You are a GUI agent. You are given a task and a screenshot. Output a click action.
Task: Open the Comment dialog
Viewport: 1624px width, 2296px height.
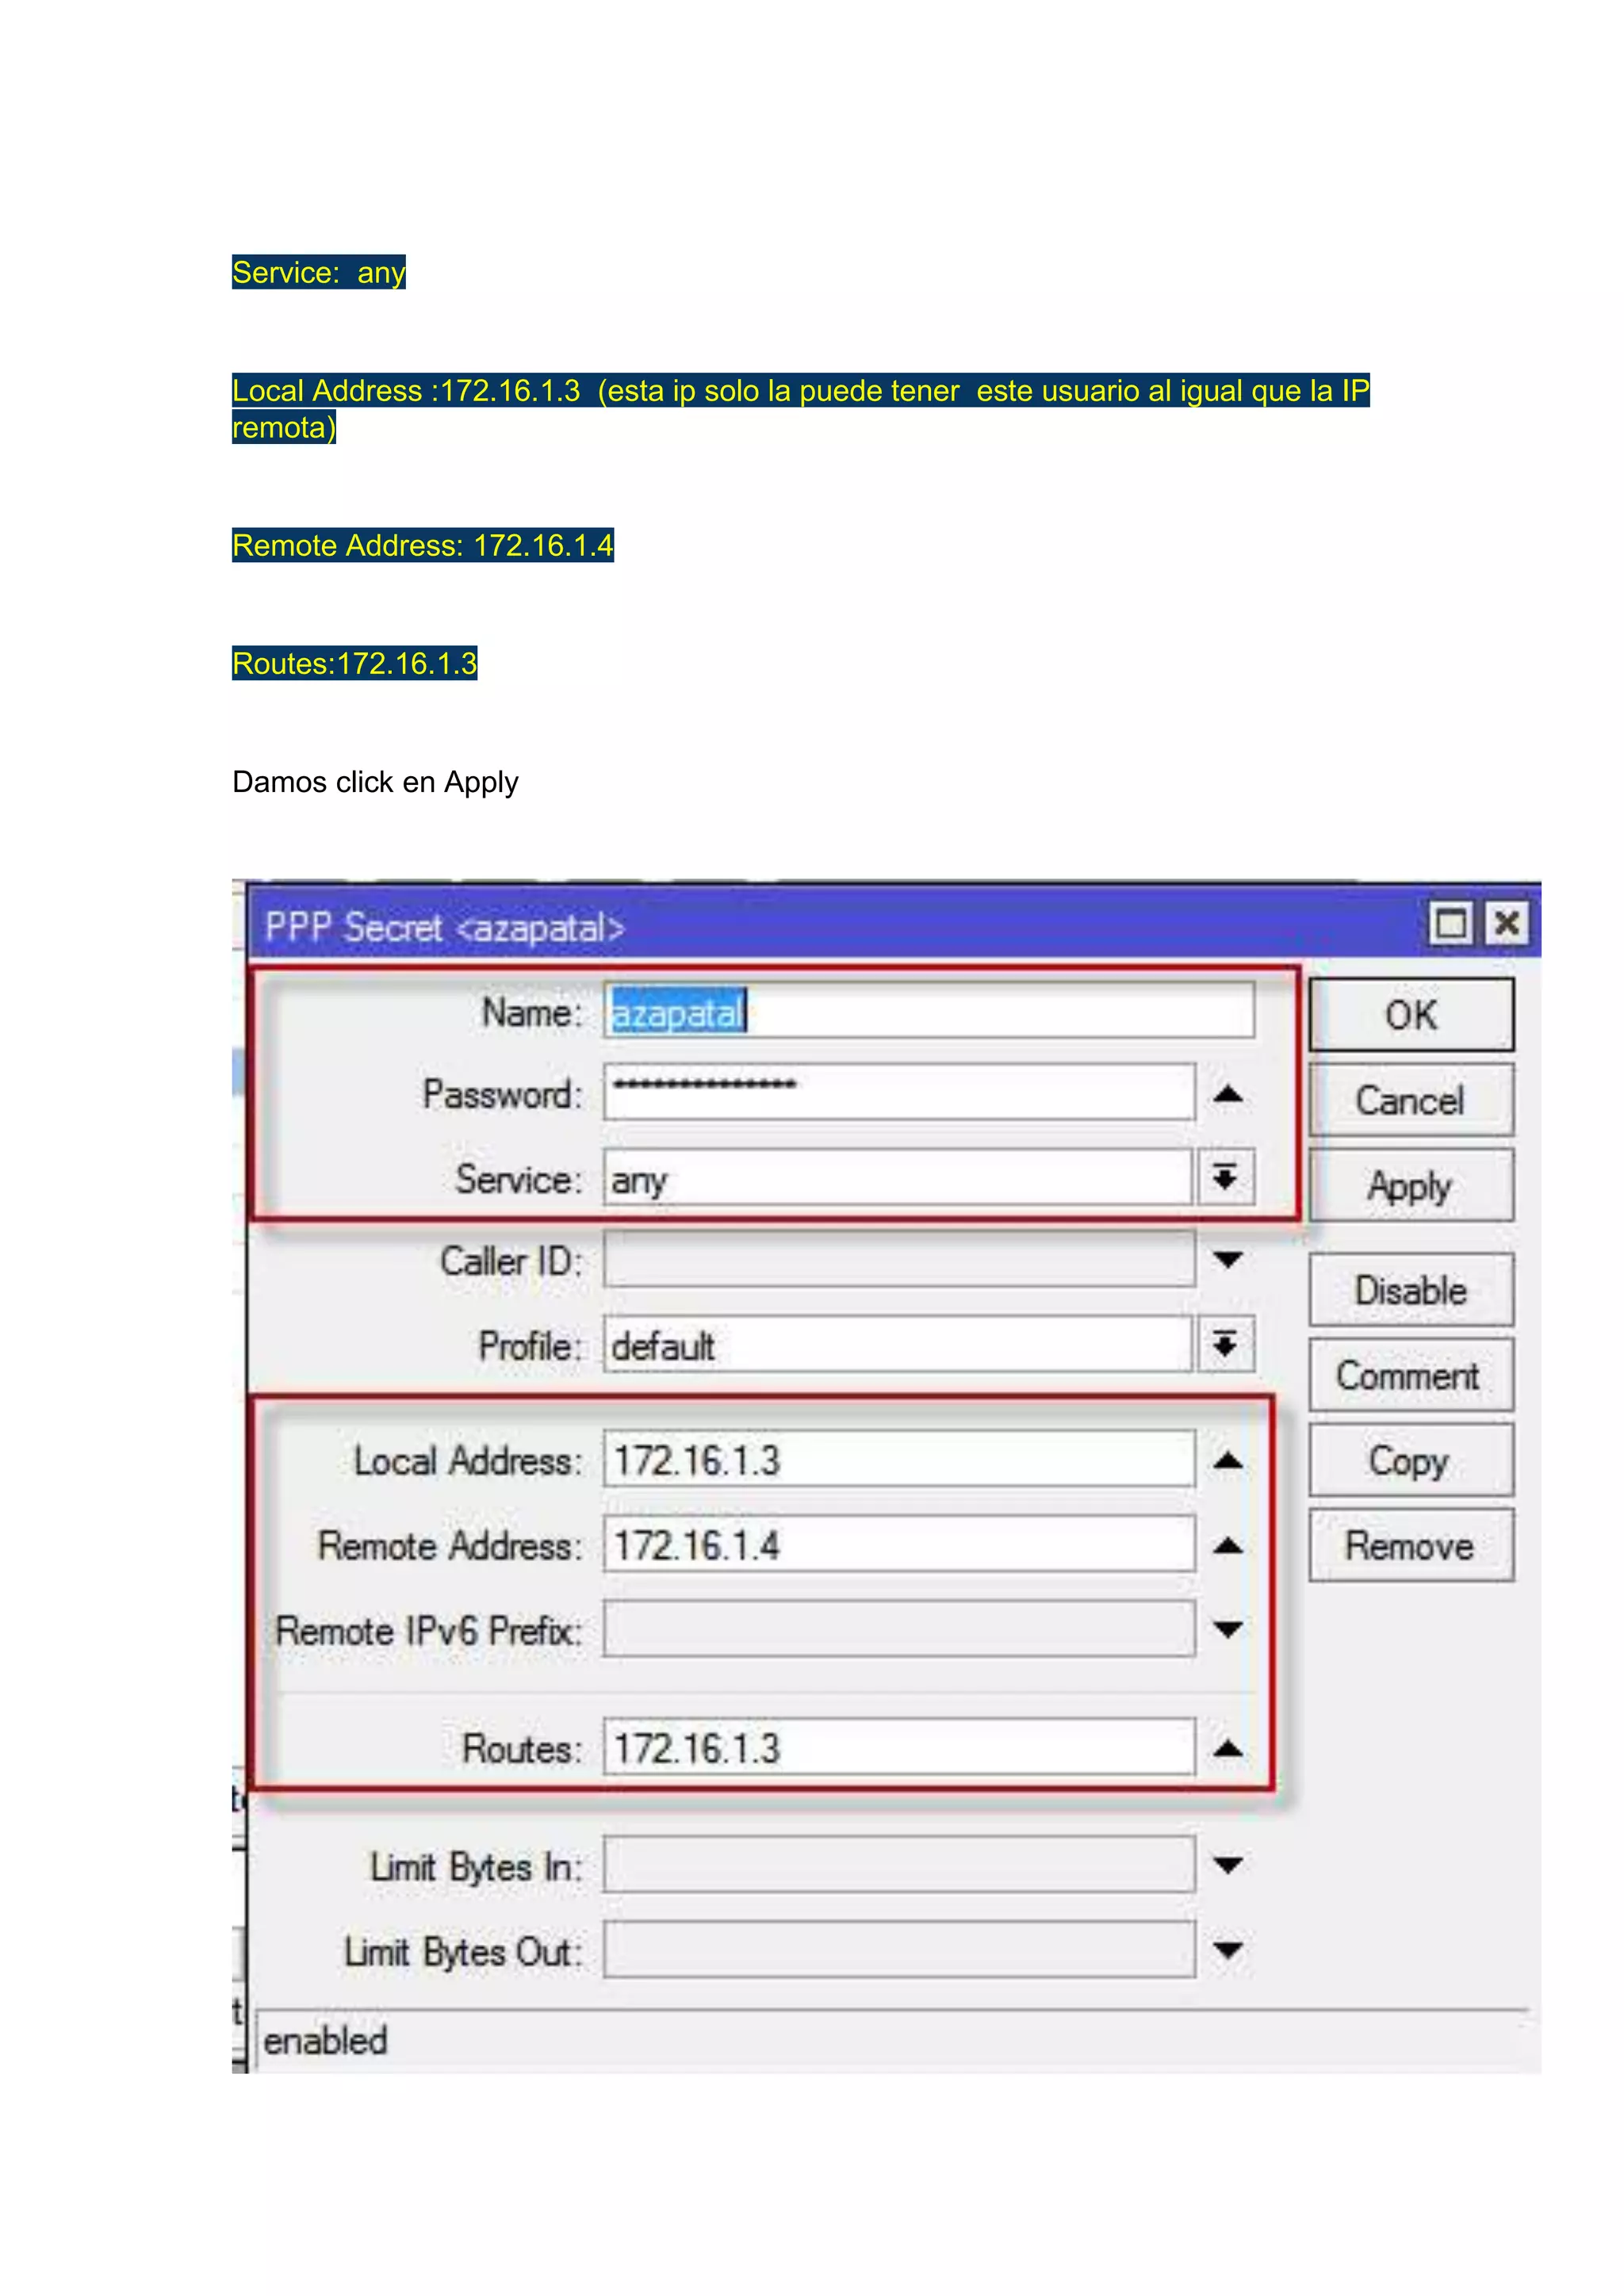(x=1411, y=1375)
